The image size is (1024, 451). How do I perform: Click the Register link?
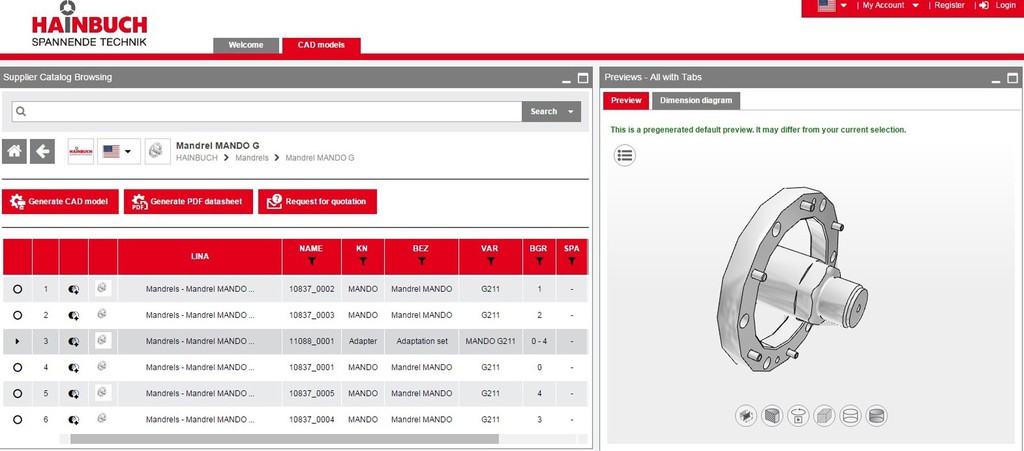[x=949, y=5]
